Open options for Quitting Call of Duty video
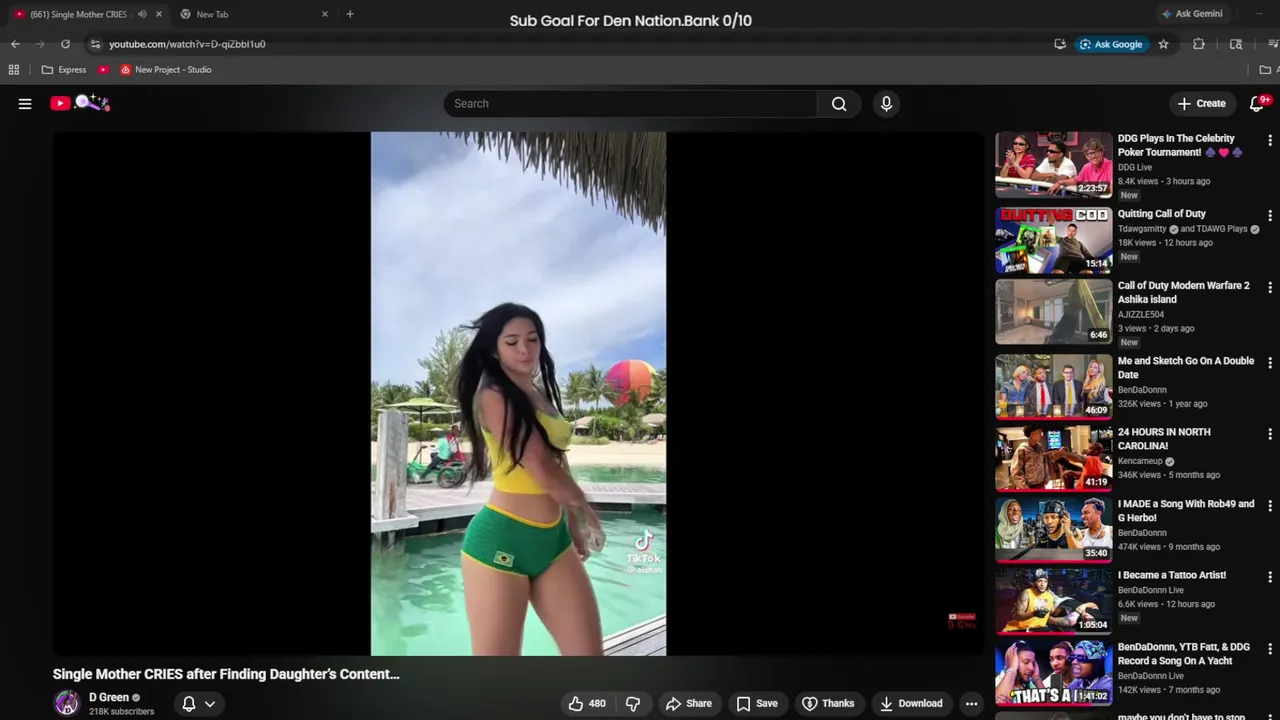The width and height of the screenshot is (1280, 720). [1270, 216]
